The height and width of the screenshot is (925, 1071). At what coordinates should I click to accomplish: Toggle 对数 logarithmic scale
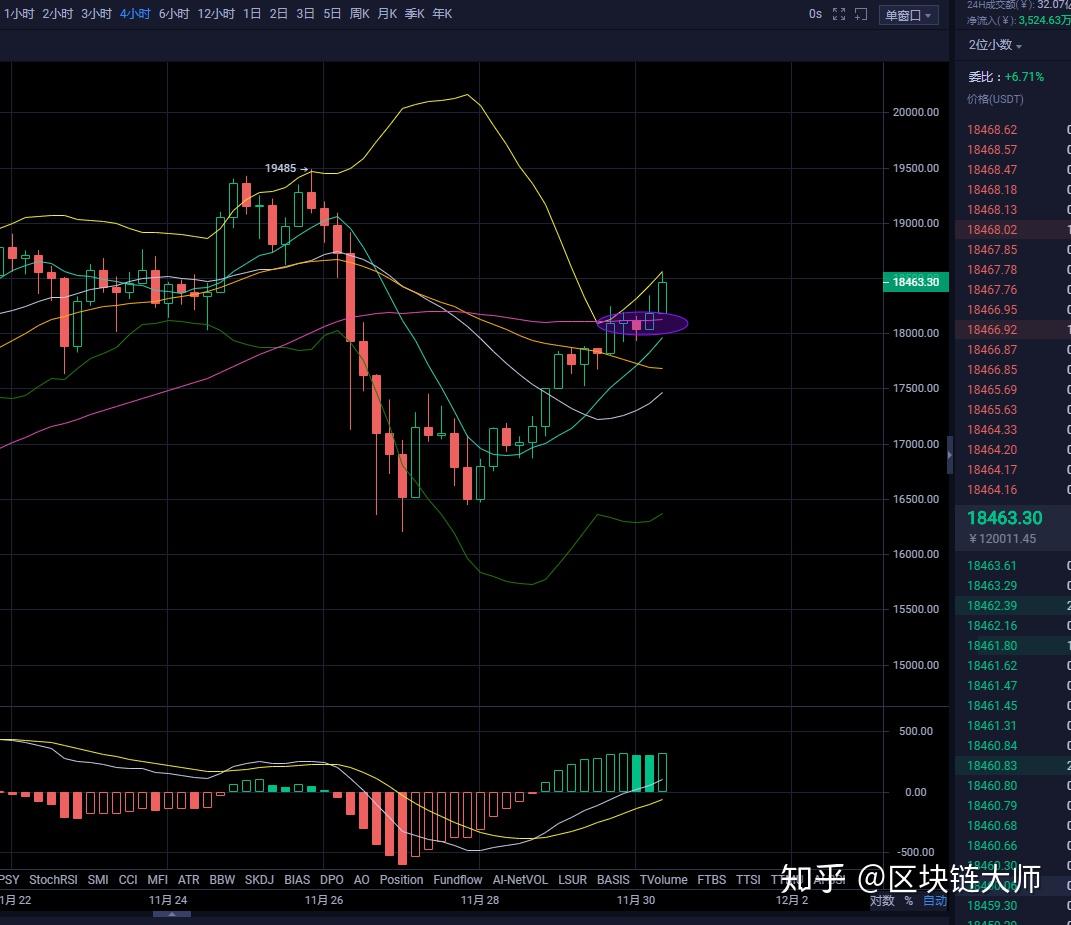tap(882, 900)
